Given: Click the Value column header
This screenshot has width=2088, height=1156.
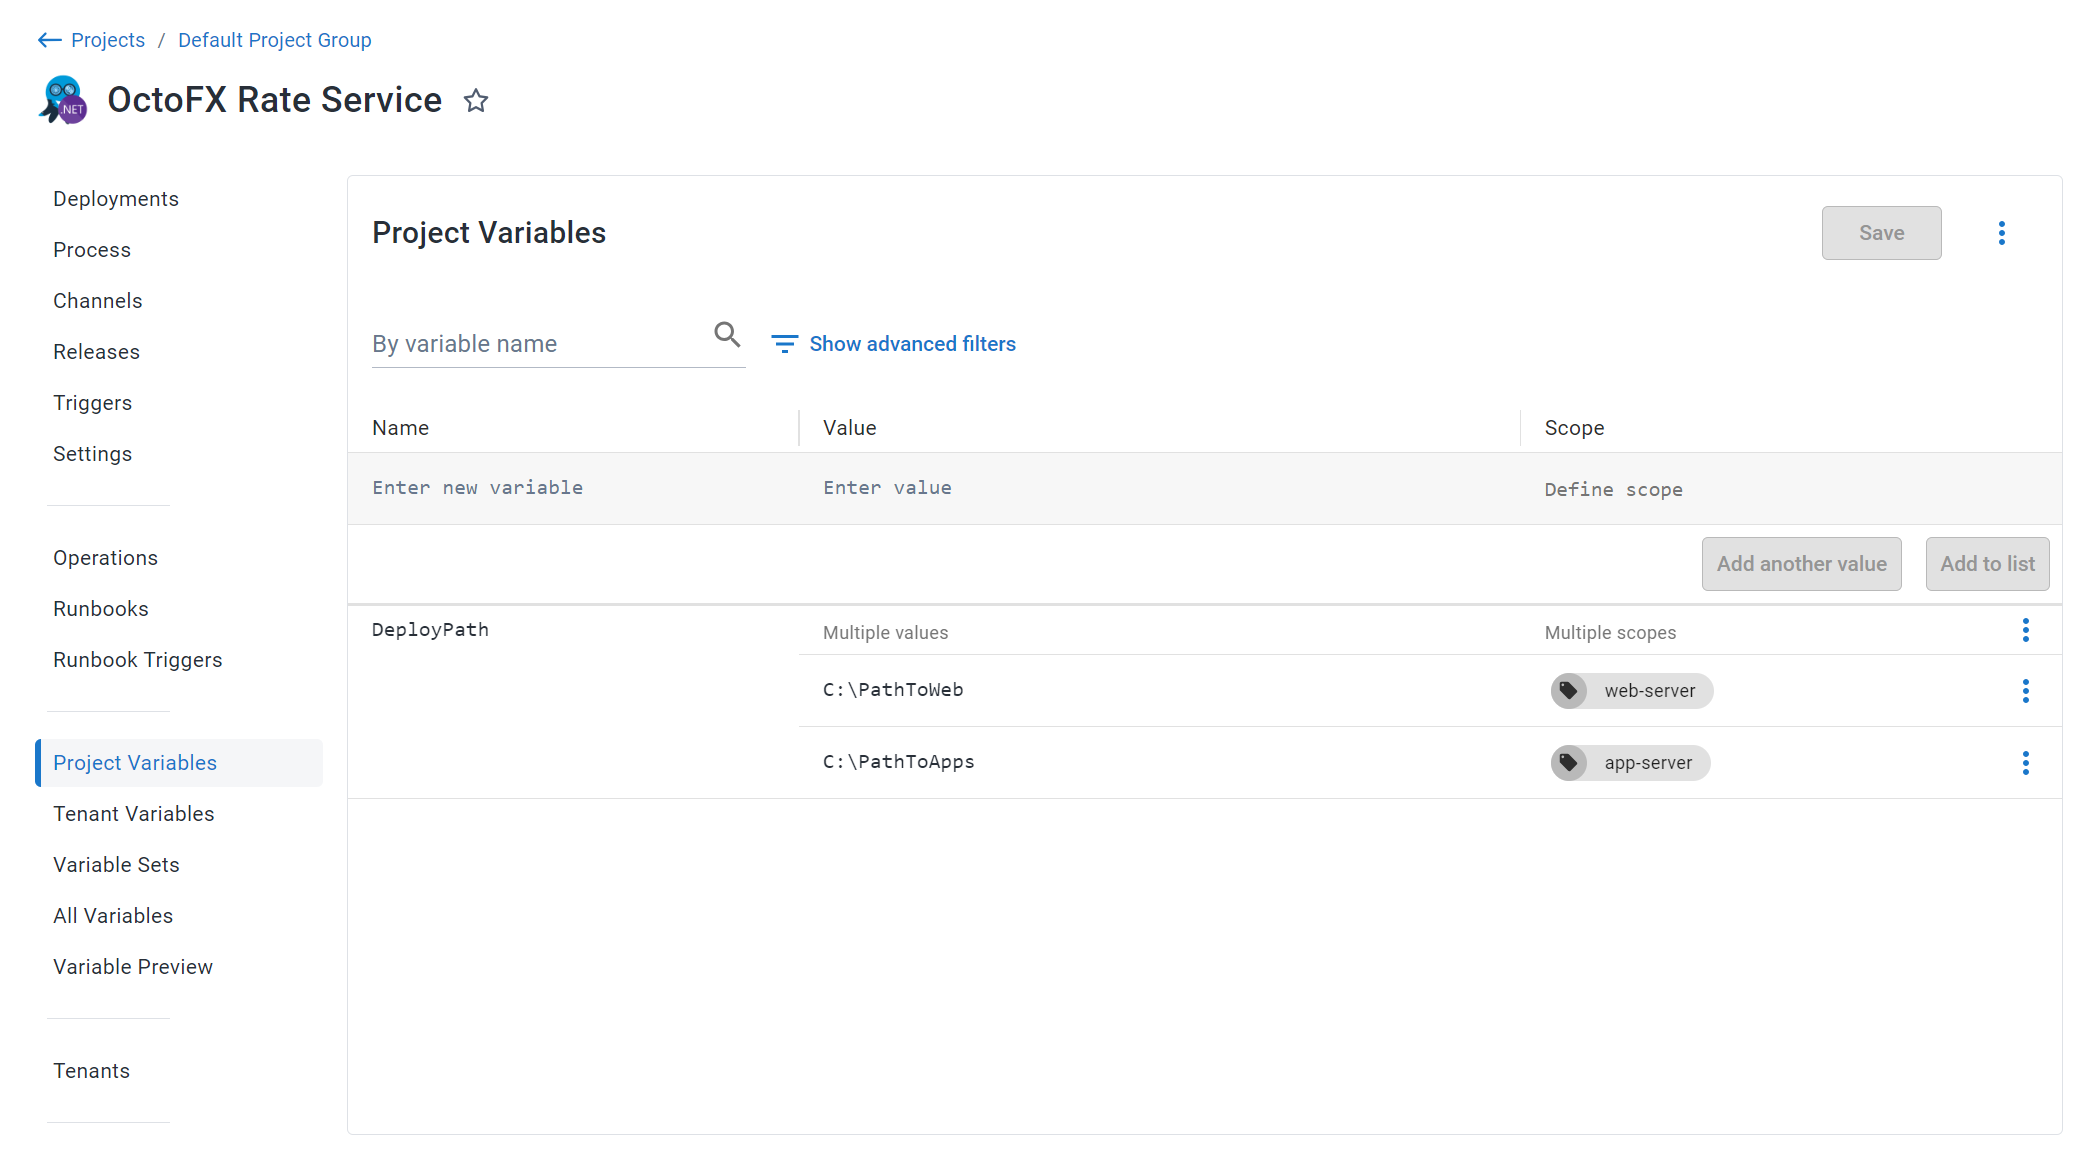Looking at the screenshot, I should pyautogui.click(x=849, y=428).
